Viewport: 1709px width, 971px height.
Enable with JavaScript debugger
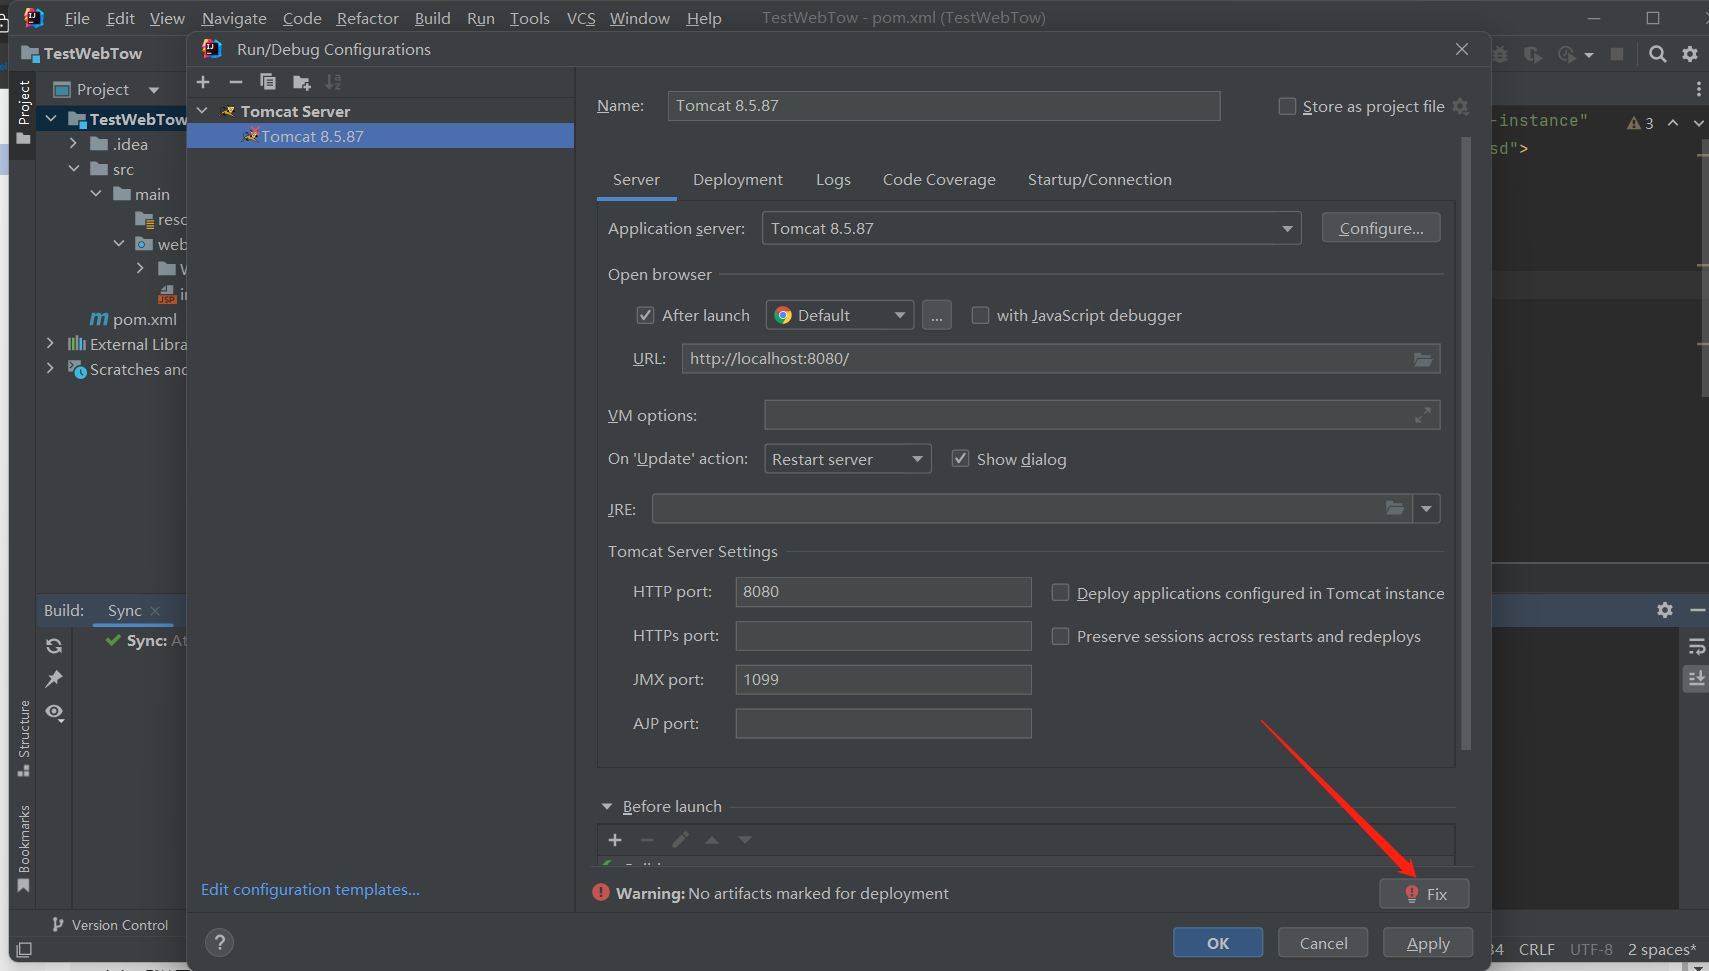pyautogui.click(x=981, y=316)
